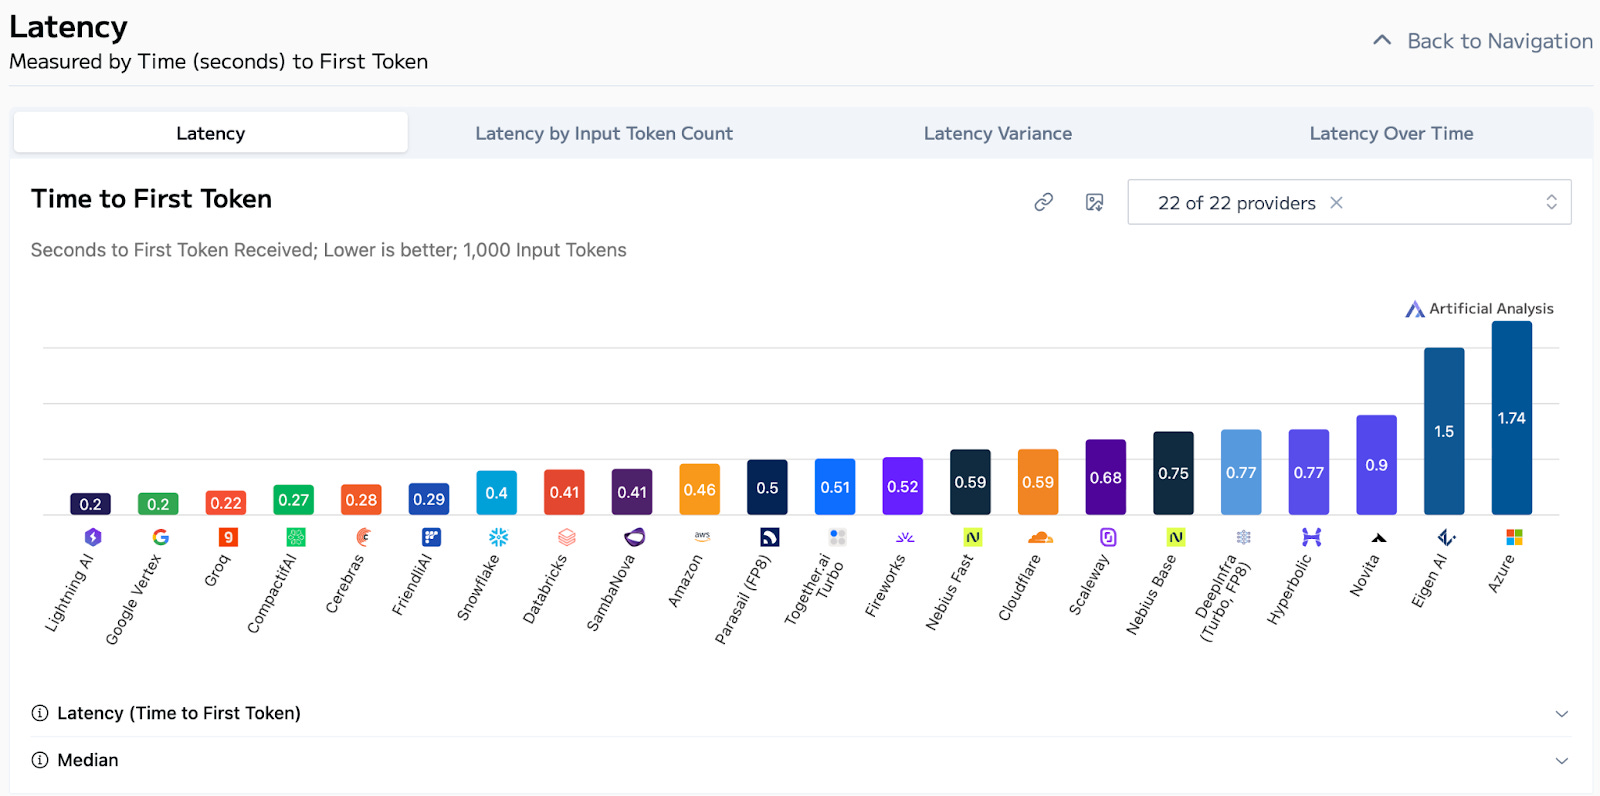Click the Together.ai Turbo 0.51 bar
This screenshot has height=796, width=1600.
pyautogui.click(x=835, y=487)
